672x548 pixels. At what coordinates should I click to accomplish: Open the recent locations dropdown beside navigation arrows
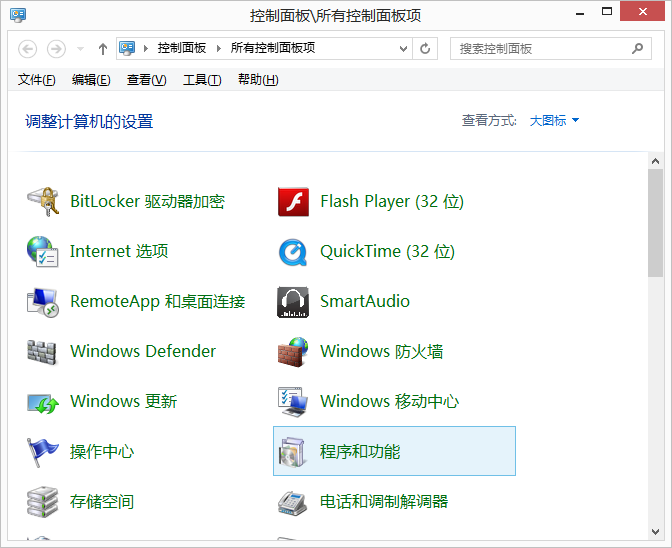(80, 49)
